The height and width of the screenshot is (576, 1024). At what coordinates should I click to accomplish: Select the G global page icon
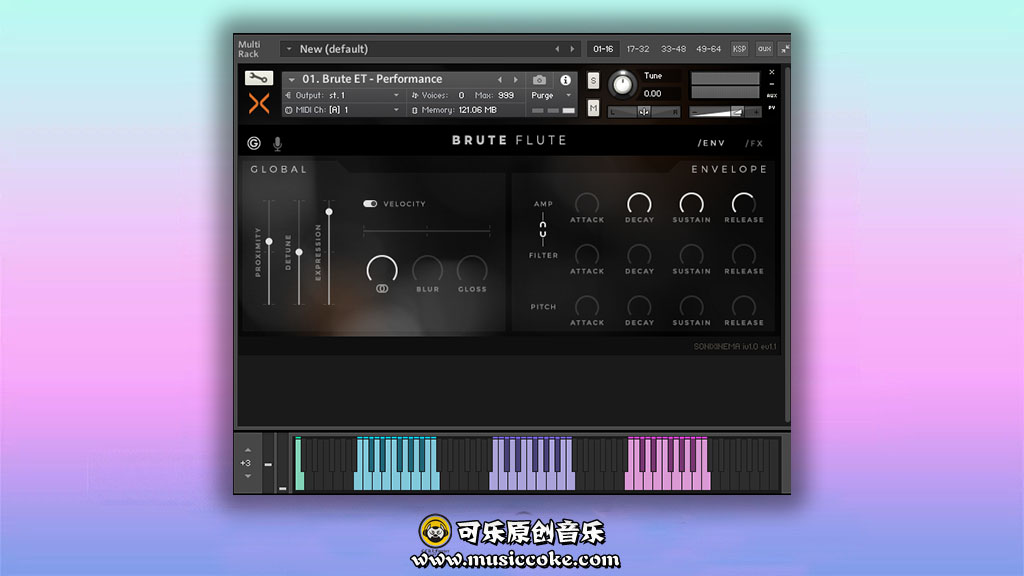pyautogui.click(x=254, y=143)
